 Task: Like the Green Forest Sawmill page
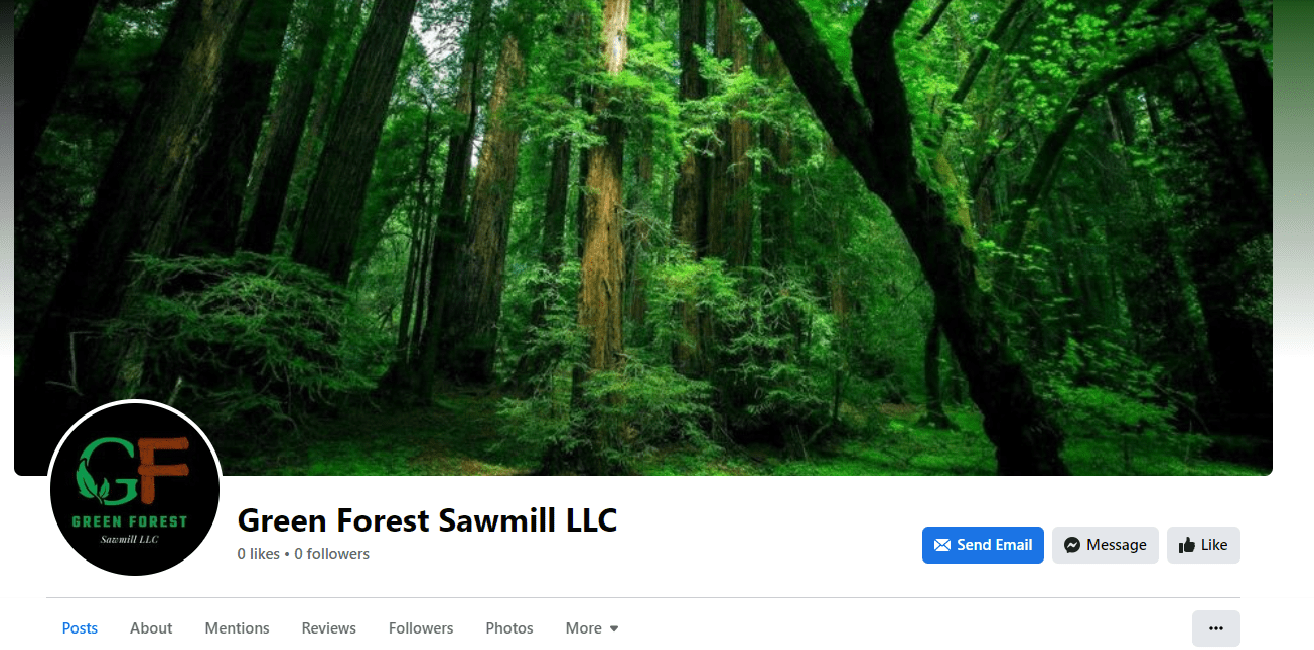tap(1203, 545)
